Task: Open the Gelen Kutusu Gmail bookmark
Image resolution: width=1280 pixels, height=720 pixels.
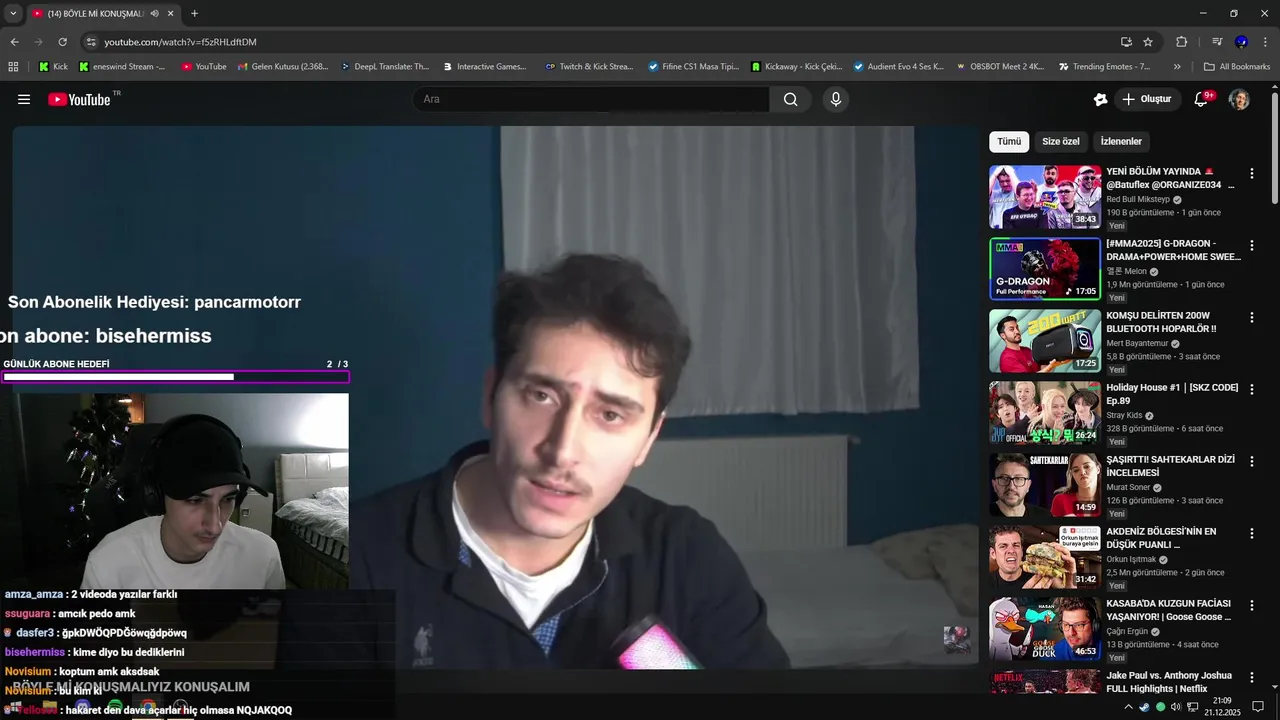Action: point(283,67)
